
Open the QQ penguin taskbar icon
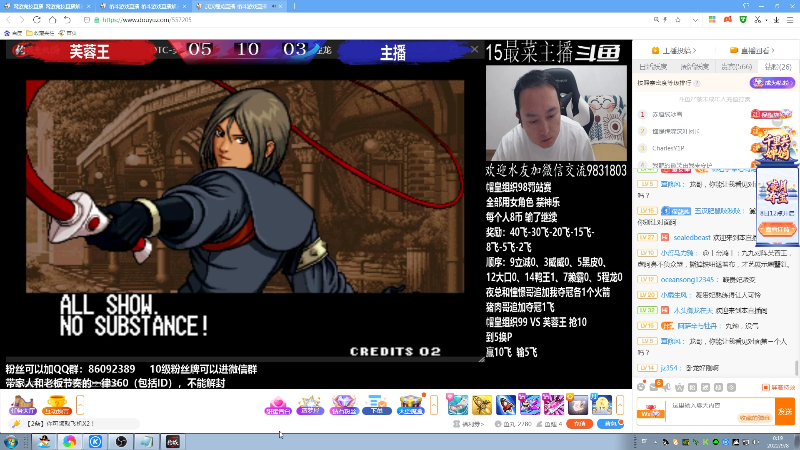[x=44, y=441]
